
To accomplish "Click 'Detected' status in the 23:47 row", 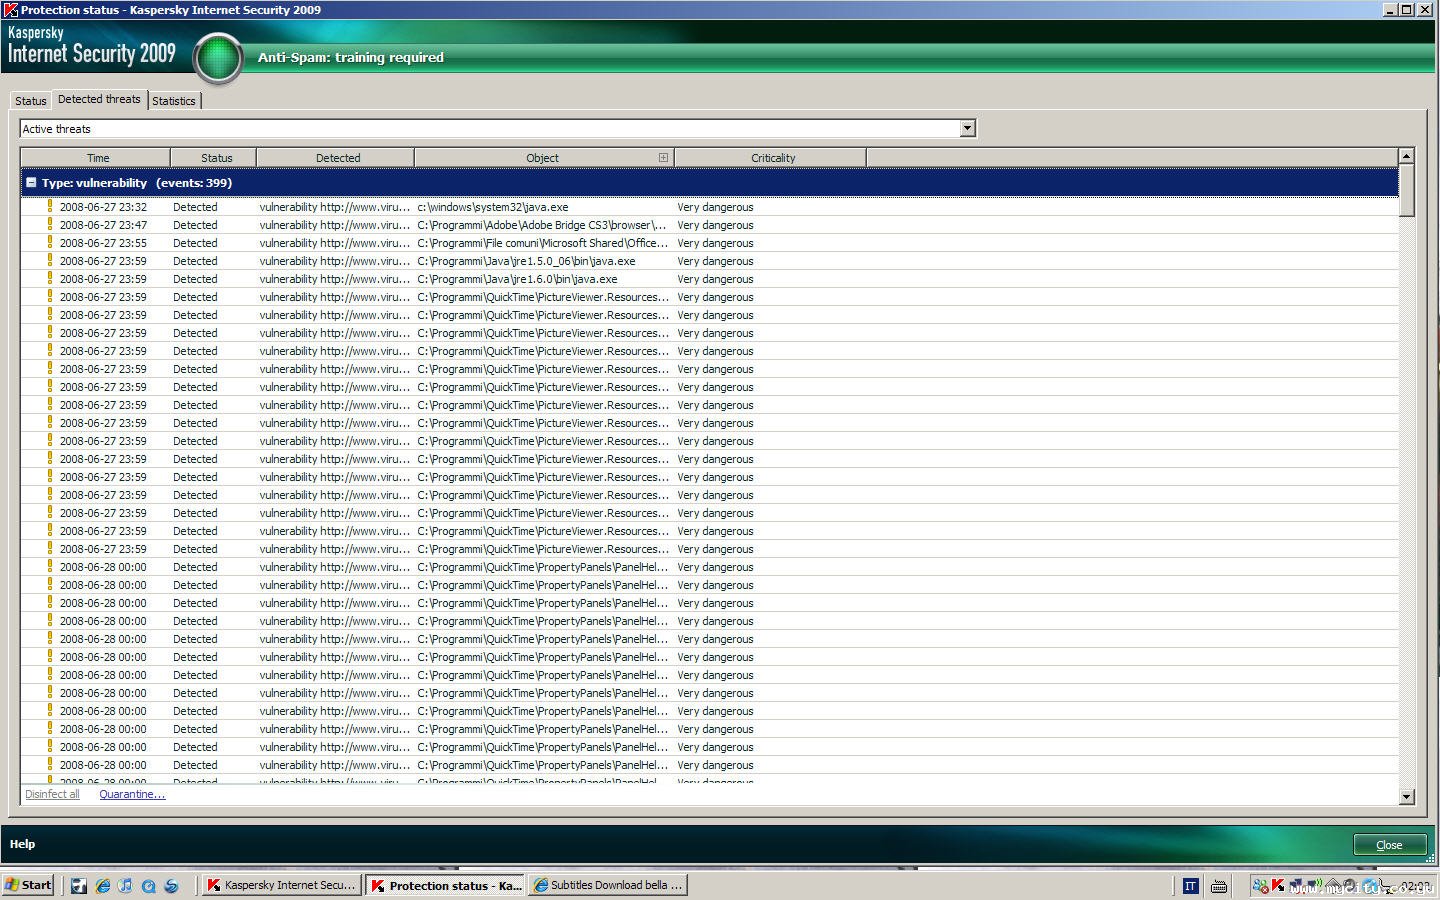I will pyautogui.click(x=195, y=225).
